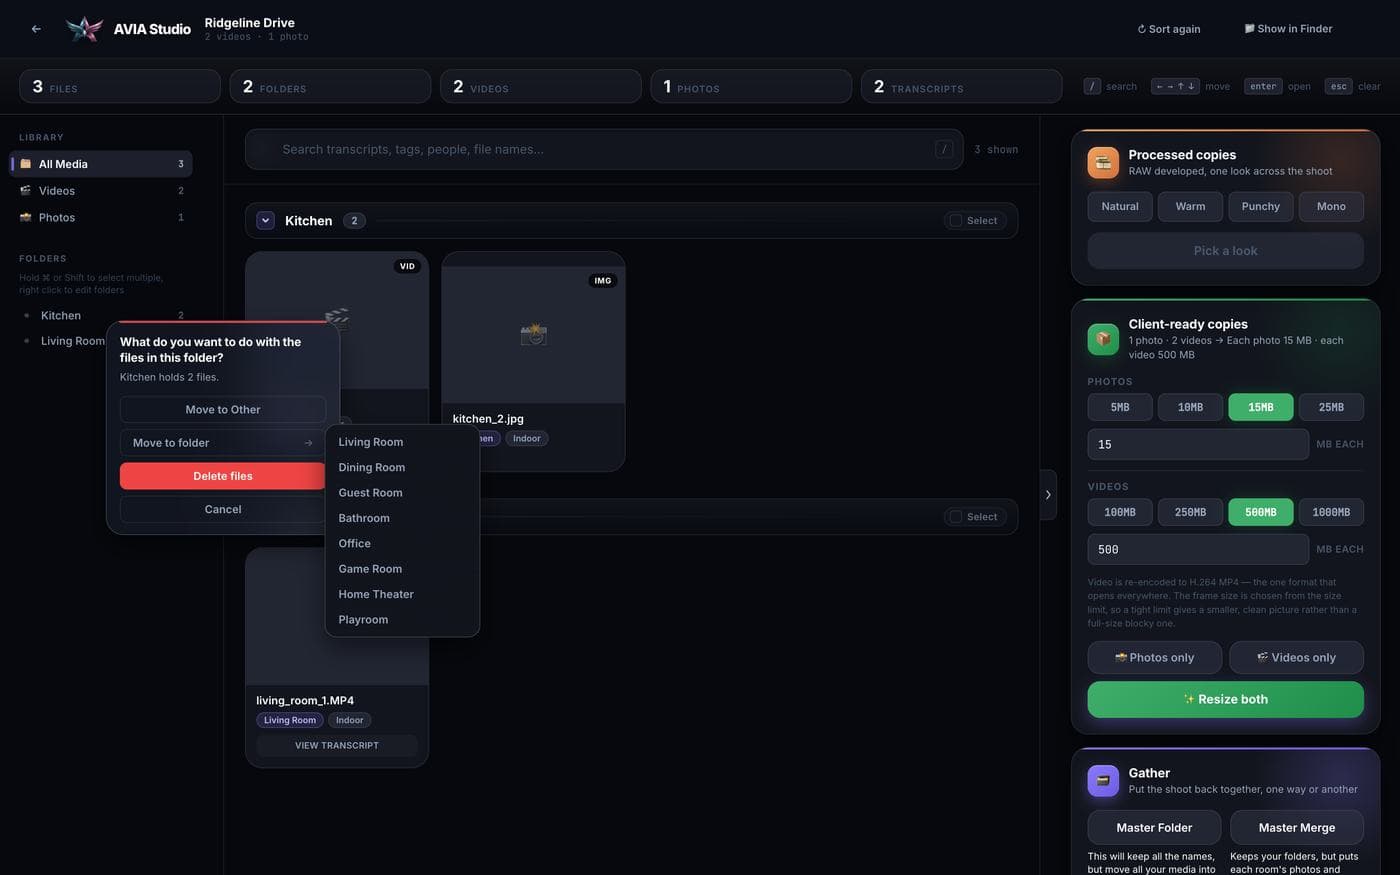
Task: Click Show in Finder
Action: coord(1288,29)
